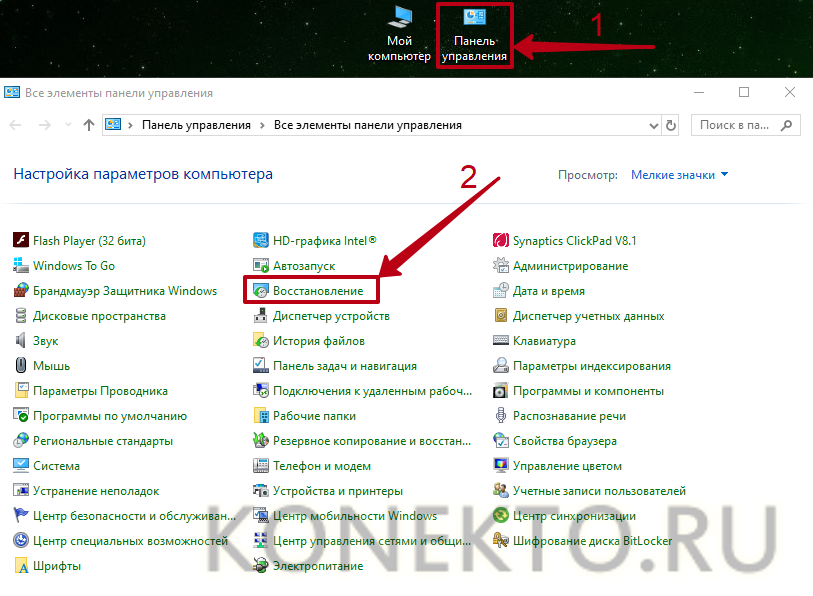The height and width of the screenshot is (596, 813).
Task: Click the Брандмауэр Защитника Windows icon
Action: 22,291
